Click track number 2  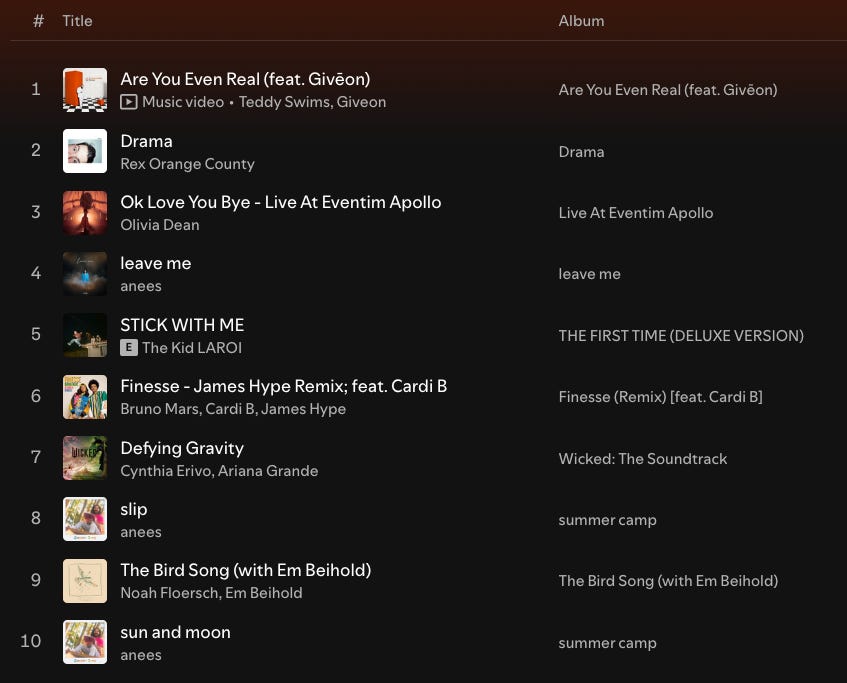pyautogui.click(x=36, y=150)
